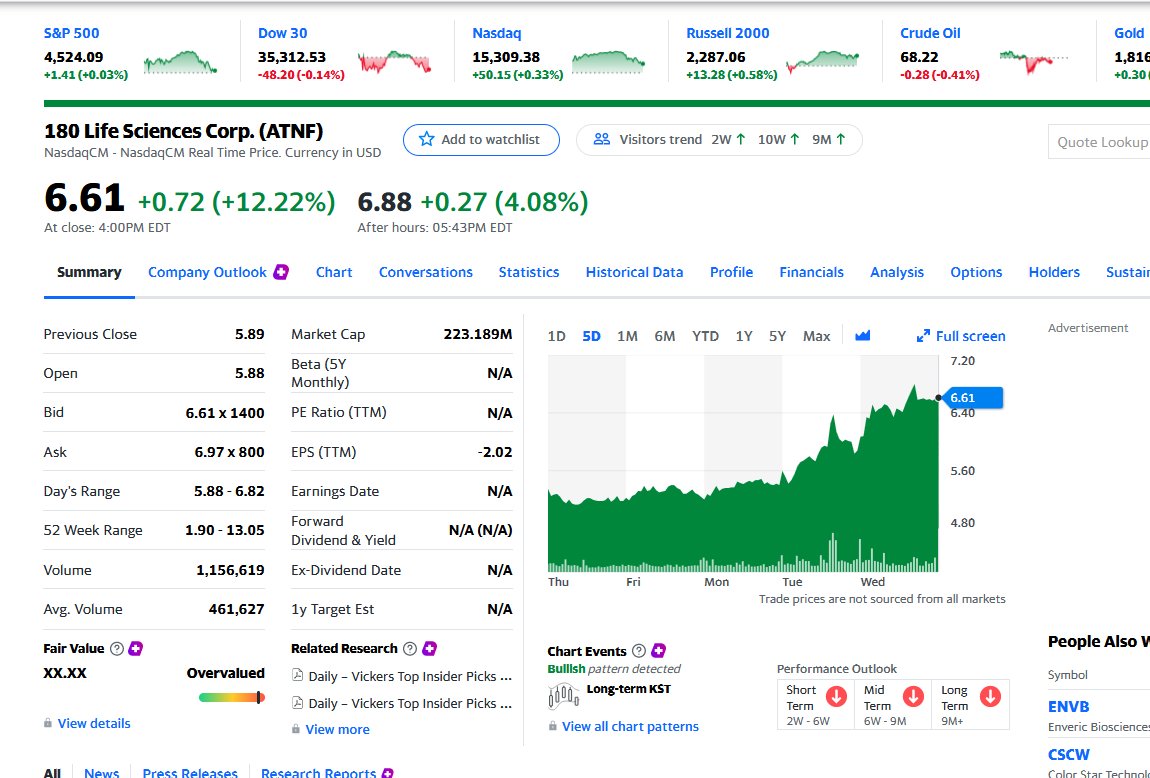
Task: Open the CSCW symbol link
Action: pos(1069,754)
